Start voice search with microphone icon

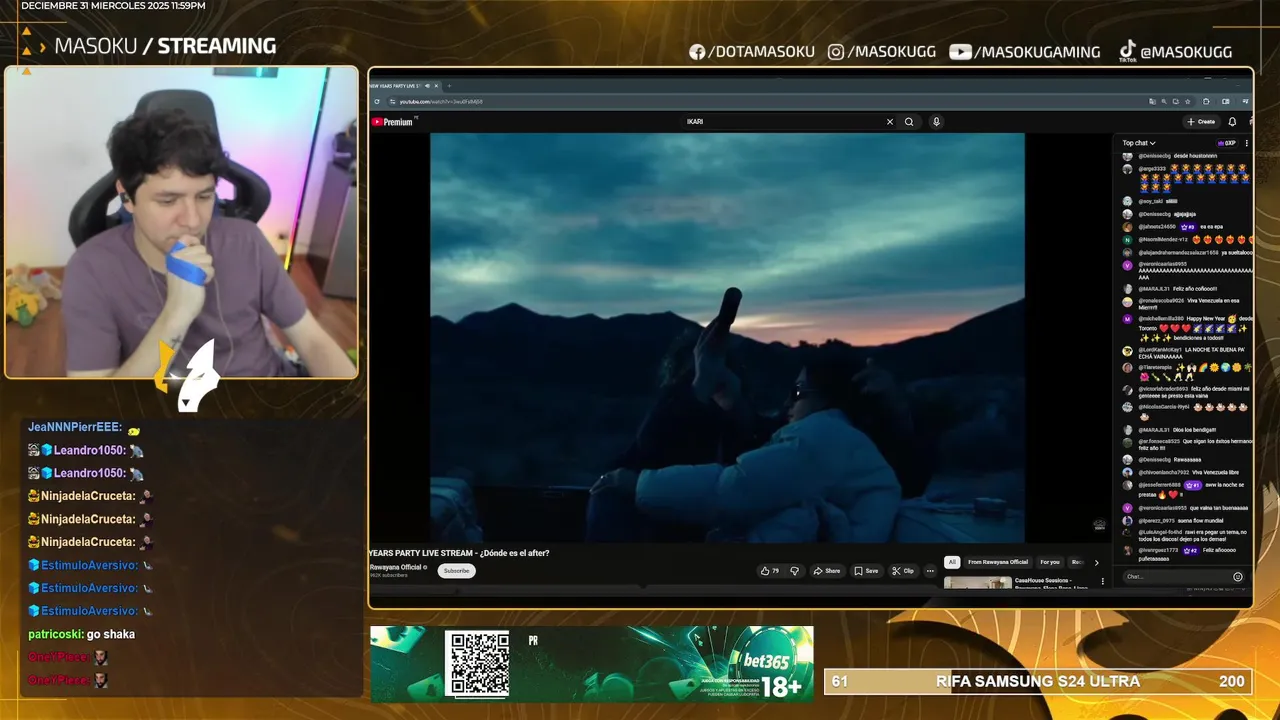tap(936, 122)
